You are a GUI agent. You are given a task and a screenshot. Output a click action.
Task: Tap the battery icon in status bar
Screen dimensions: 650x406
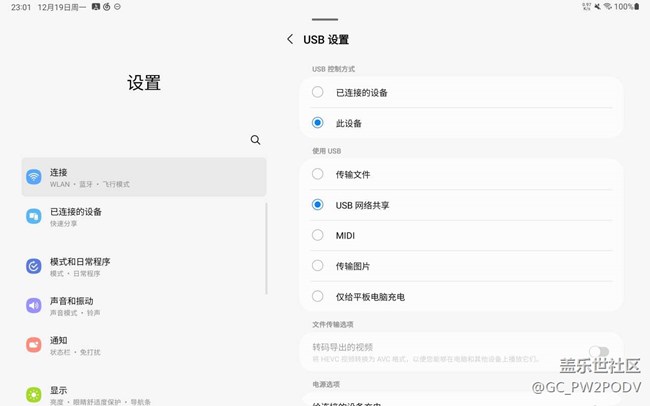click(x=637, y=6)
